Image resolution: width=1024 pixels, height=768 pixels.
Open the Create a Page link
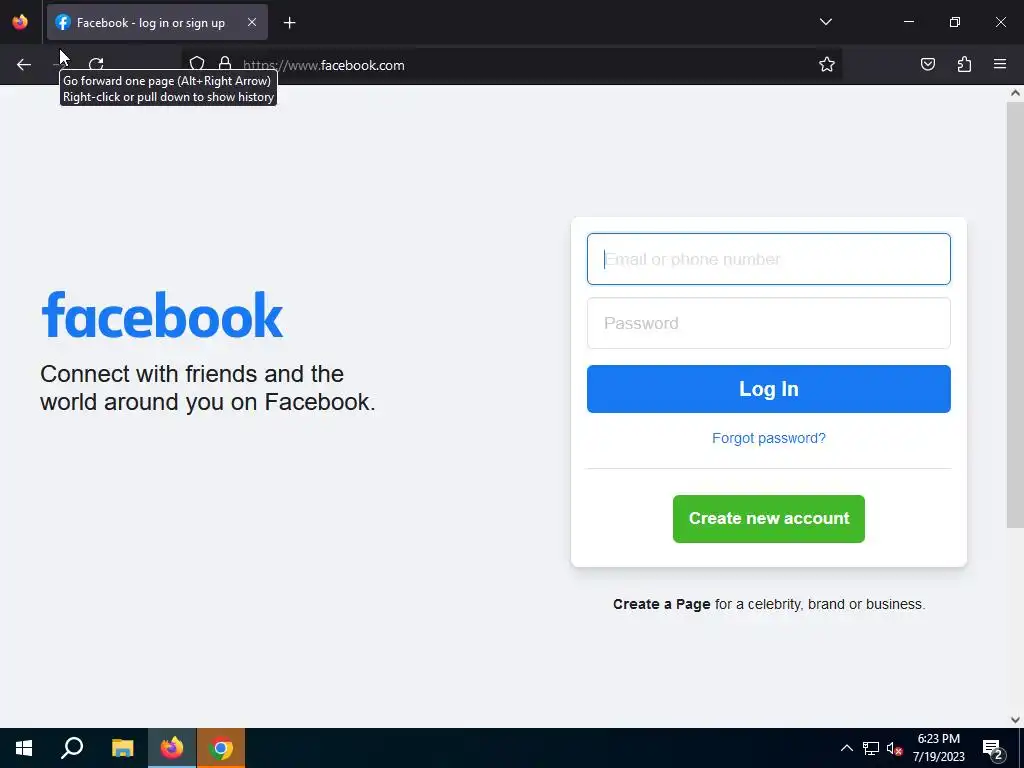coord(662,604)
